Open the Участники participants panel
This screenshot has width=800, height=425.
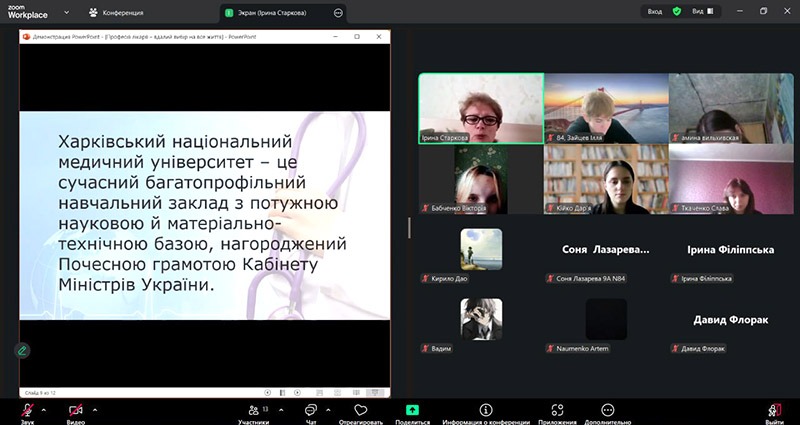coord(254,410)
